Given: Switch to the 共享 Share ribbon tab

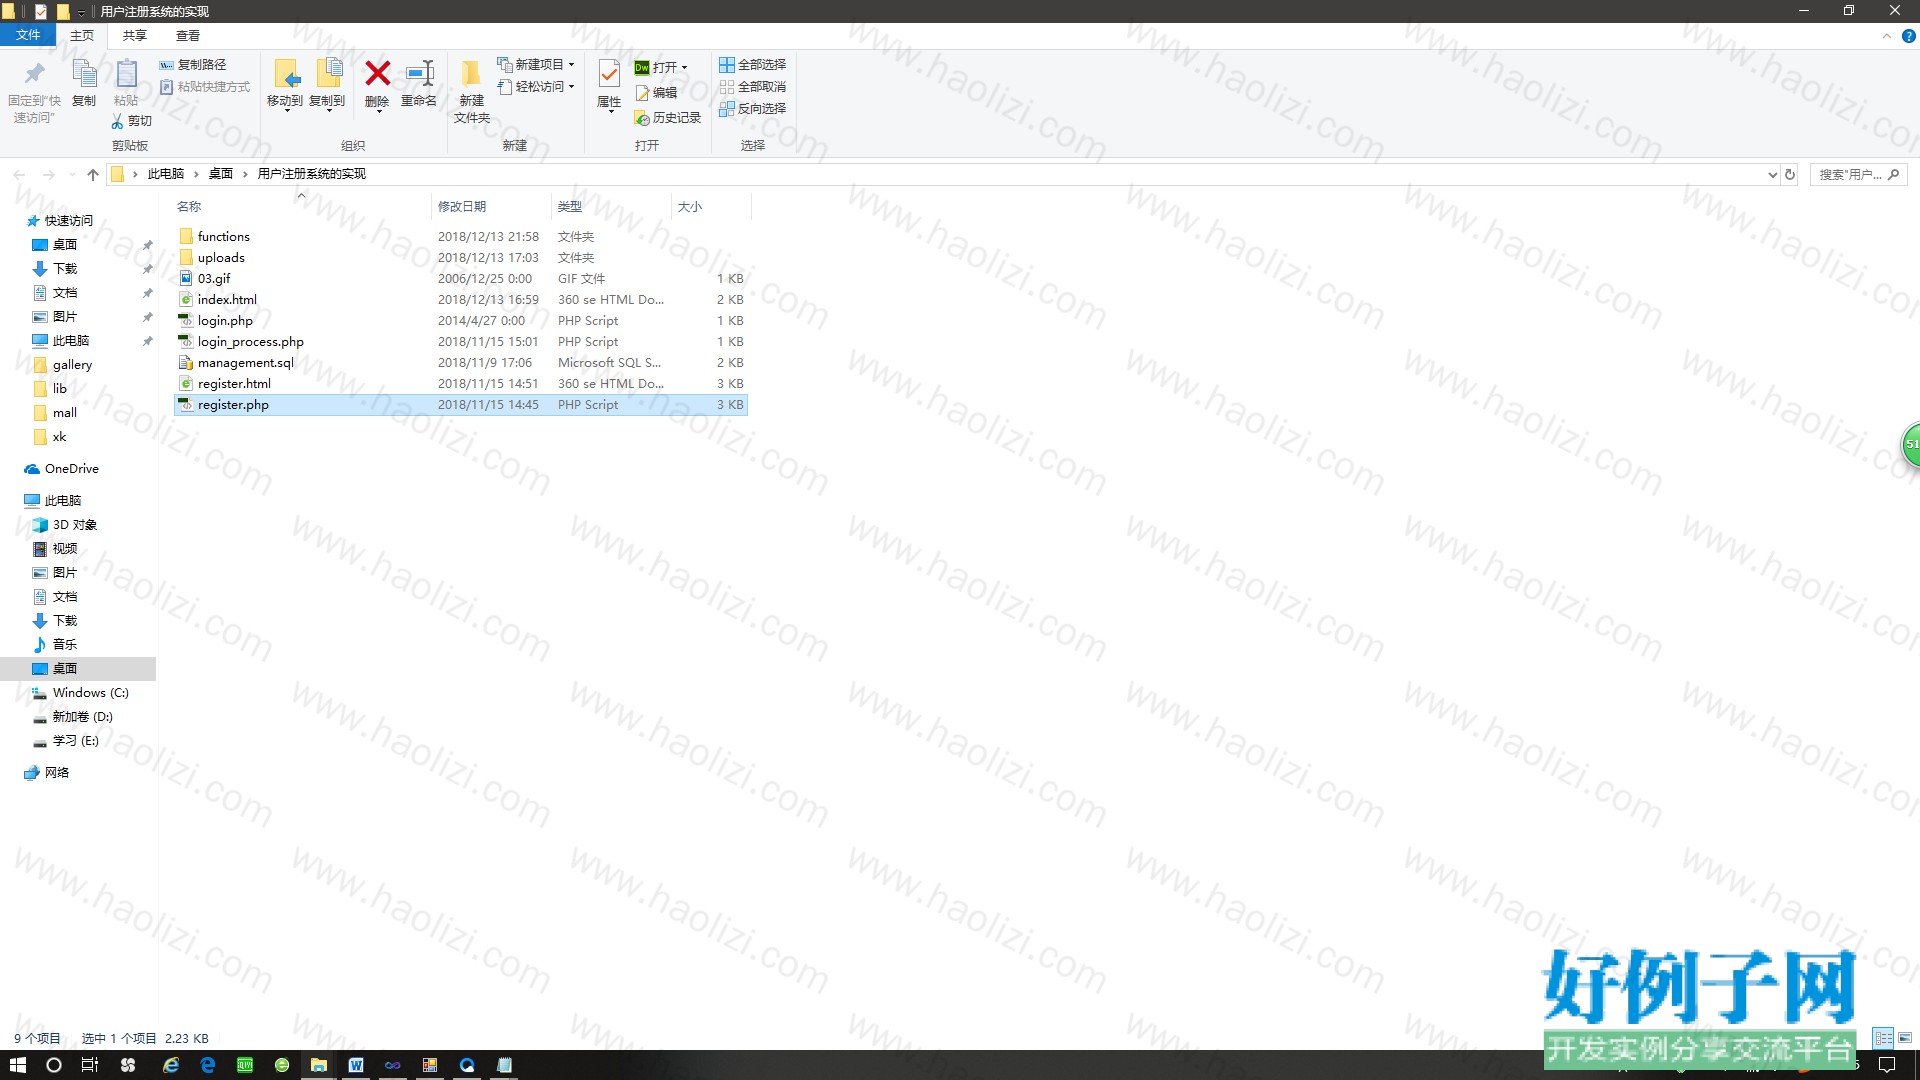Looking at the screenshot, I should (135, 36).
